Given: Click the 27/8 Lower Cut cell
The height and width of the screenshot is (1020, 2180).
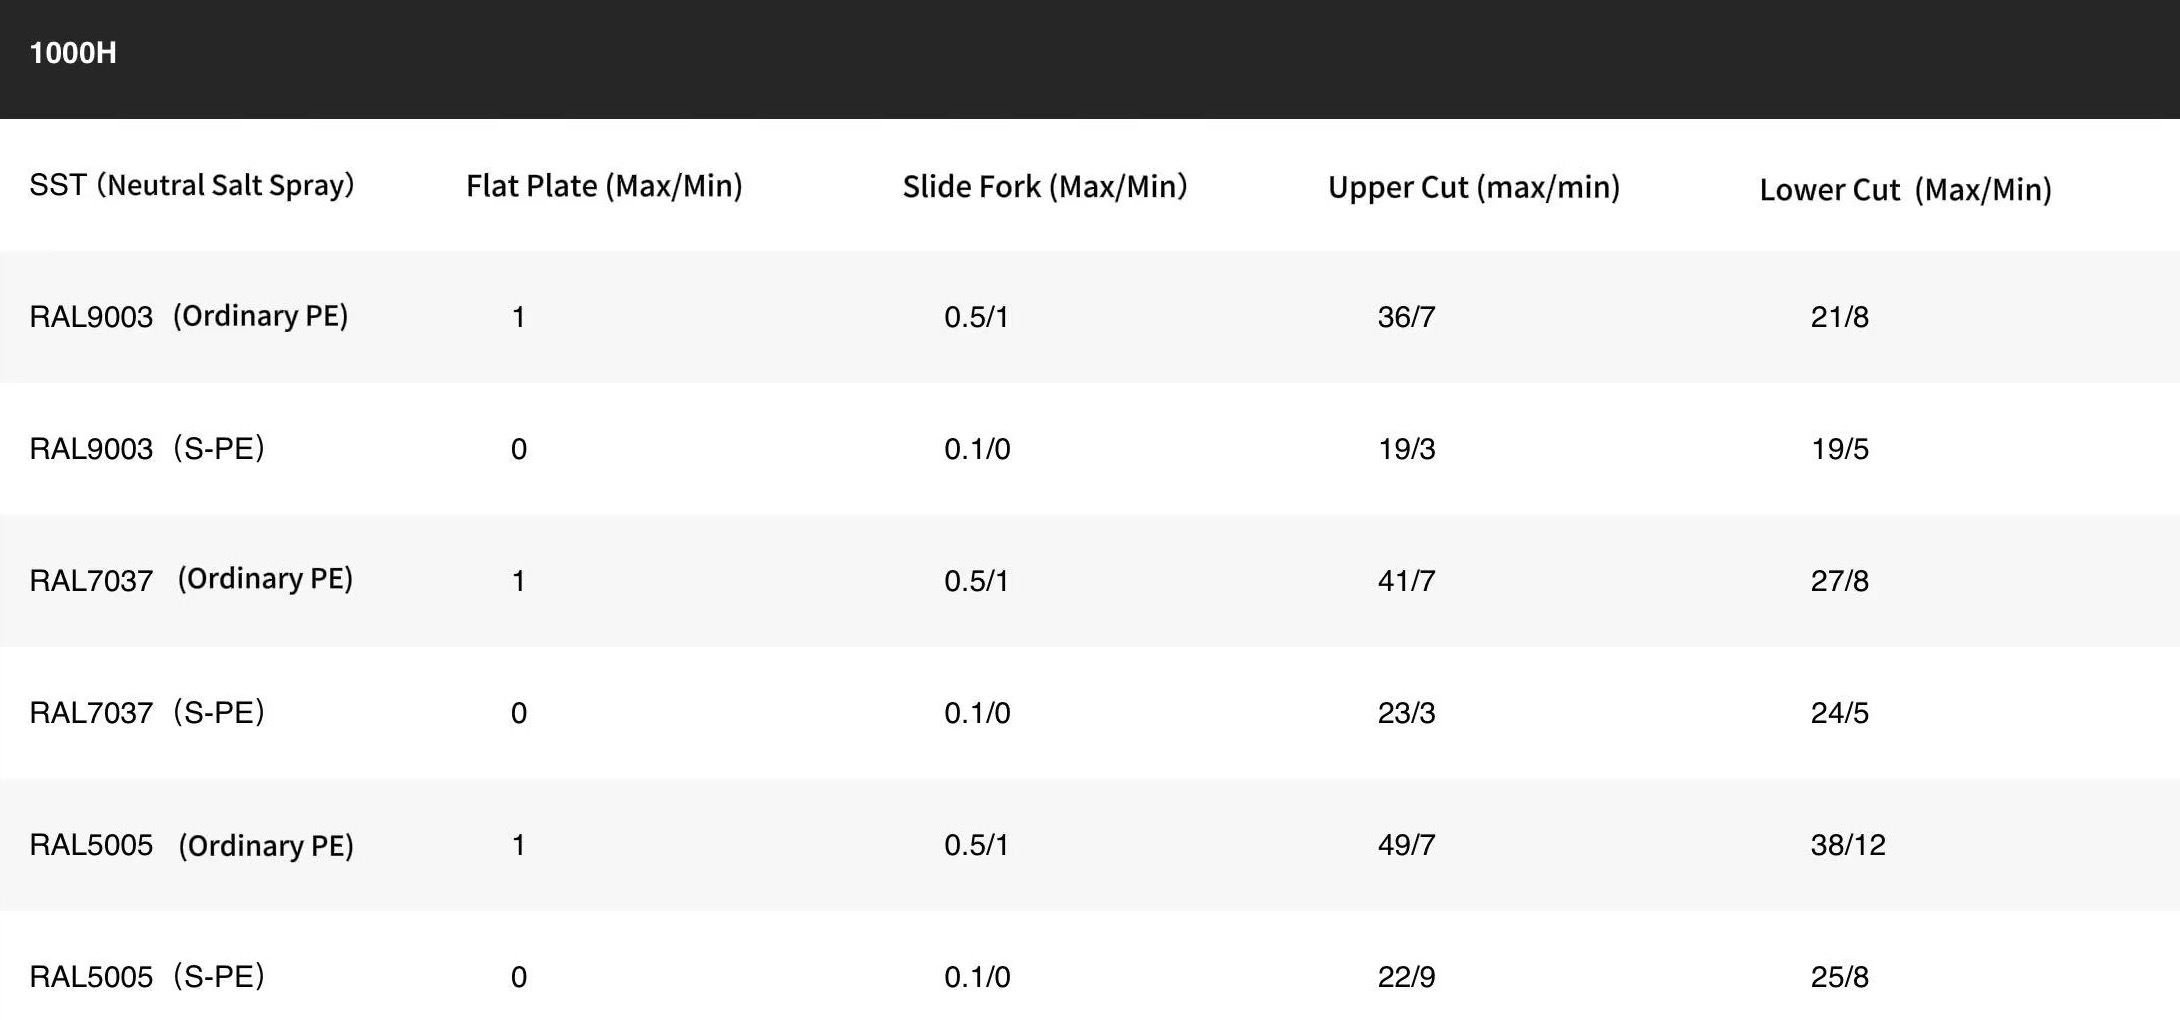Looking at the screenshot, I should point(1839,581).
